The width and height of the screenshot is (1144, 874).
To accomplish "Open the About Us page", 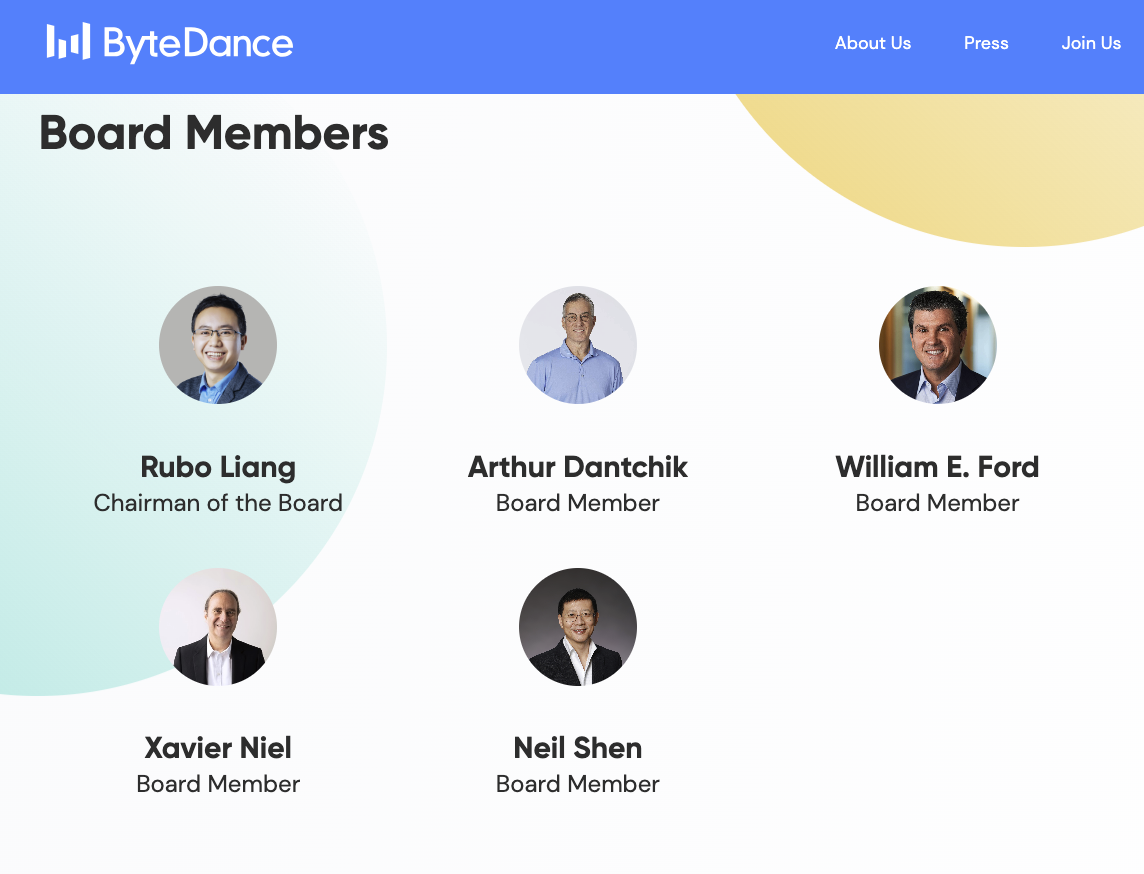I will [873, 43].
